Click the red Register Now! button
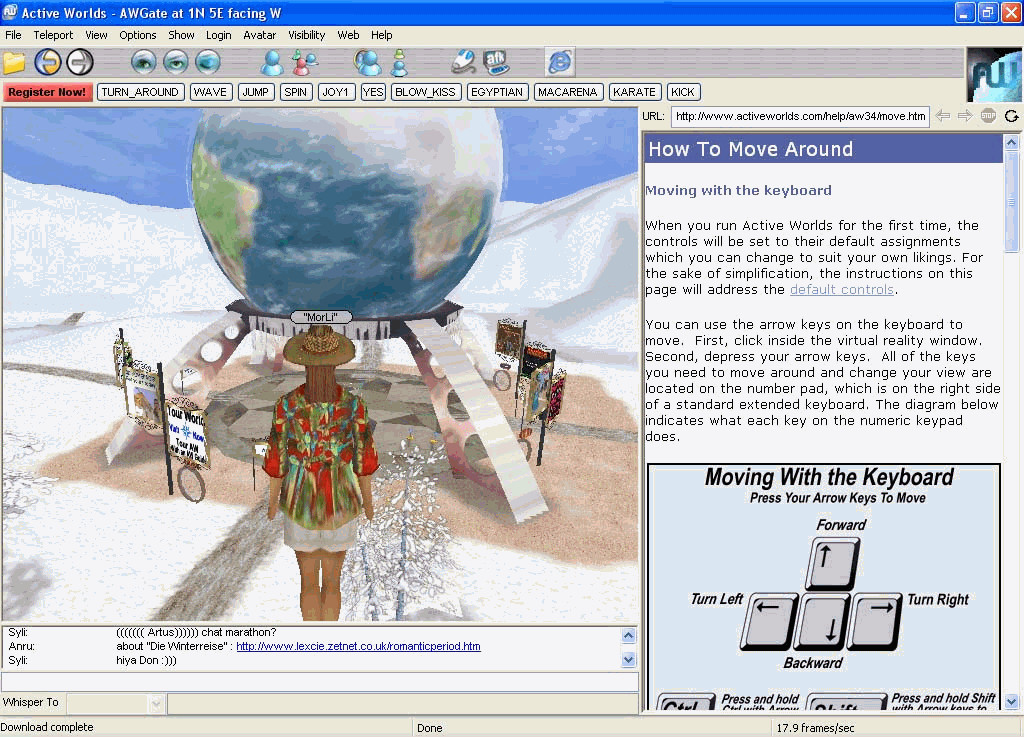 pos(47,92)
